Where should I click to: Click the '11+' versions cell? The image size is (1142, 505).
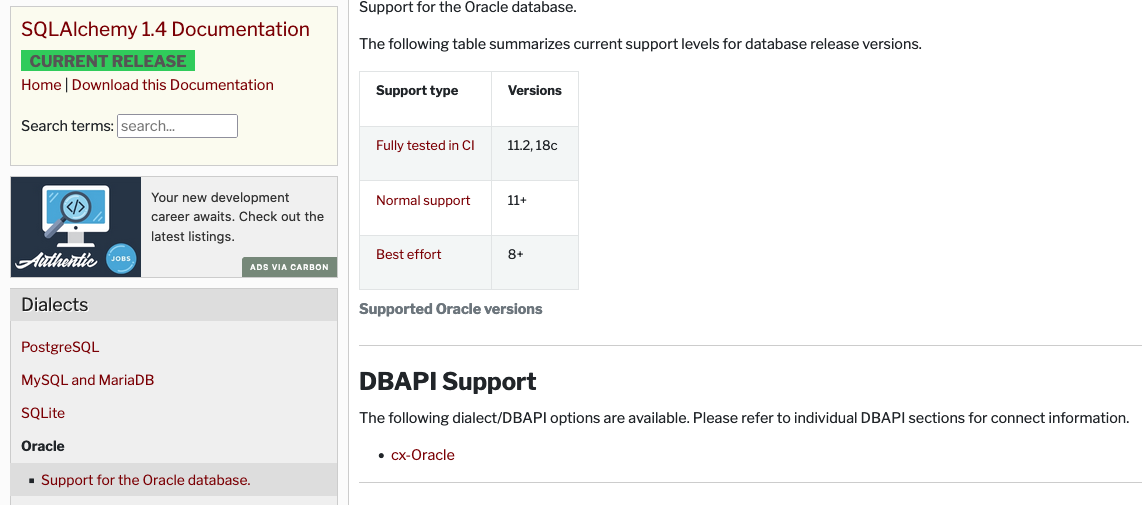point(535,208)
